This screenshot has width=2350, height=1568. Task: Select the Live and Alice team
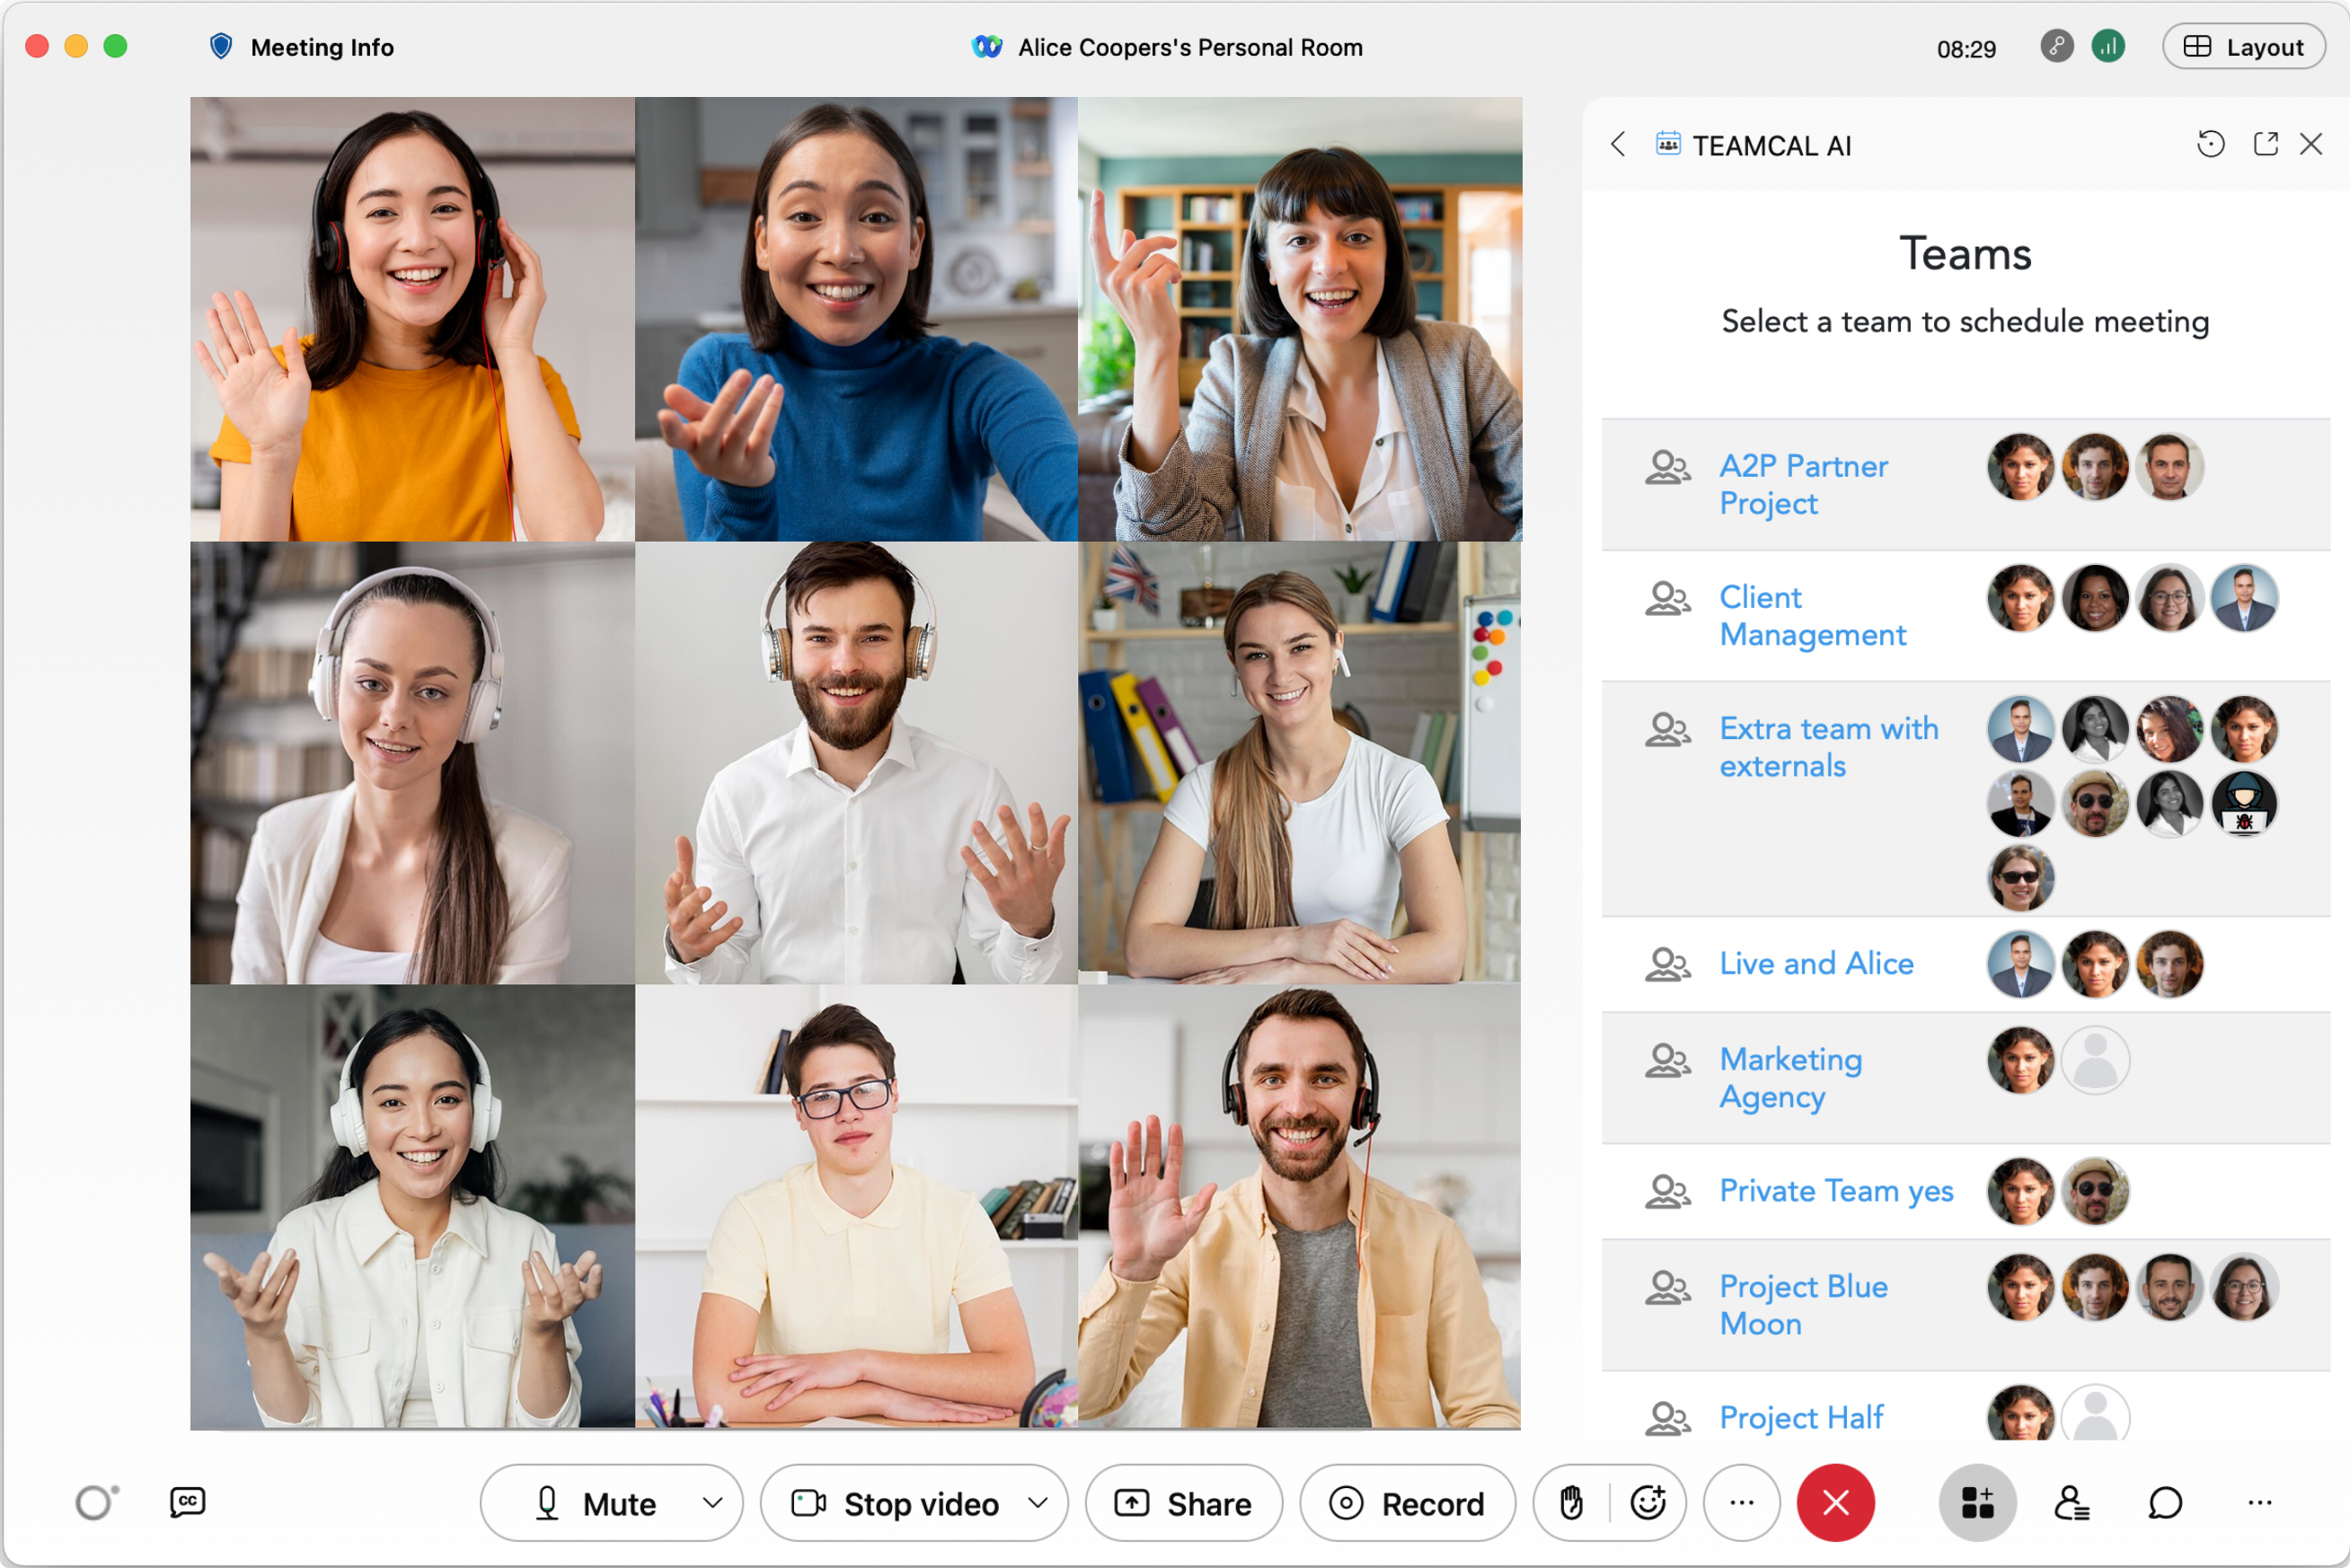tap(1816, 963)
